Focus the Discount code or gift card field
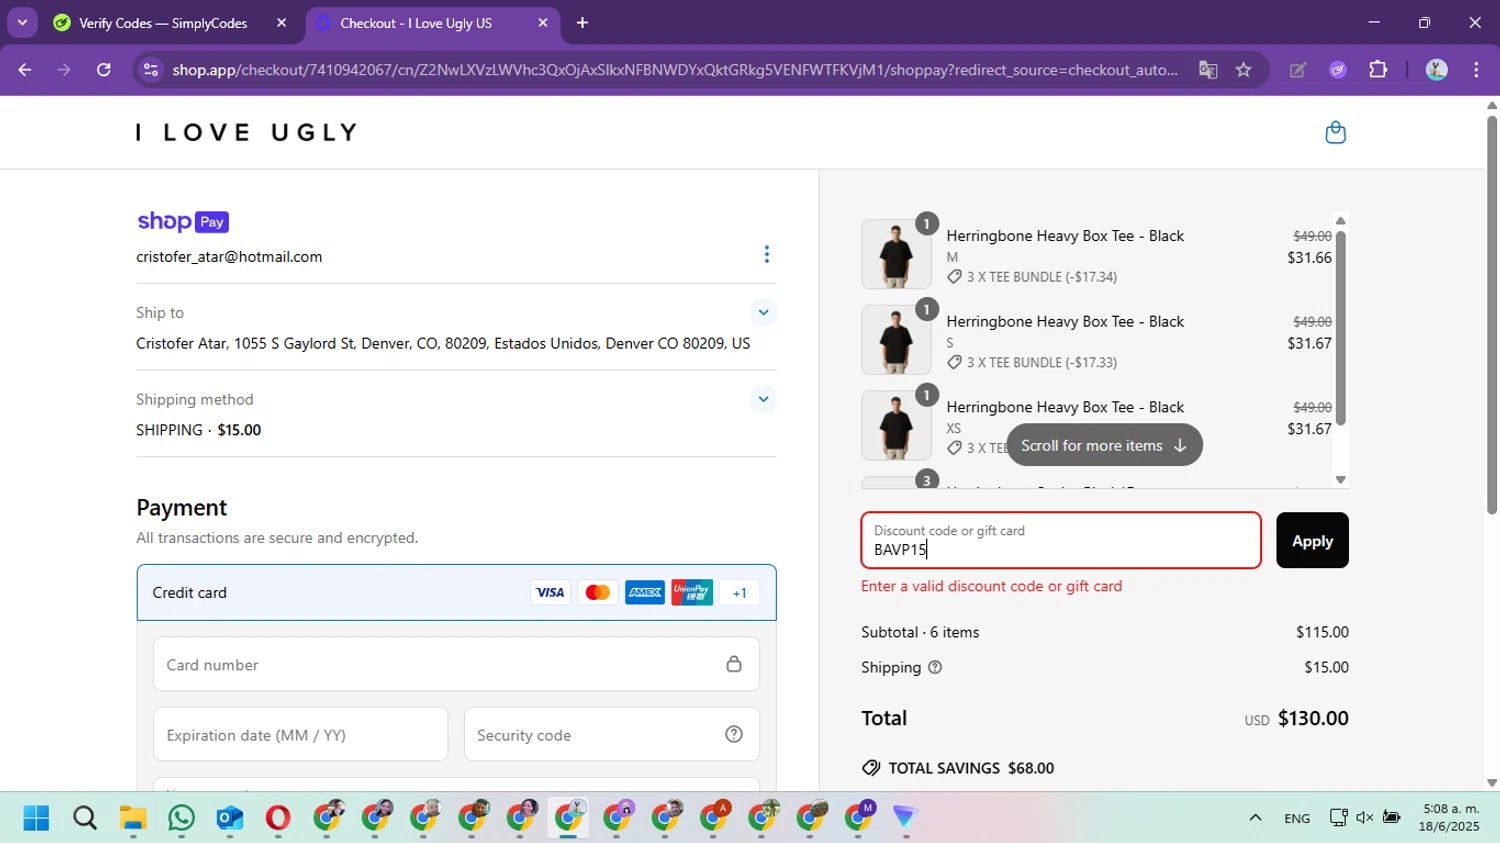Viewport: 1500px width, 843px height. click(1061, 540)
